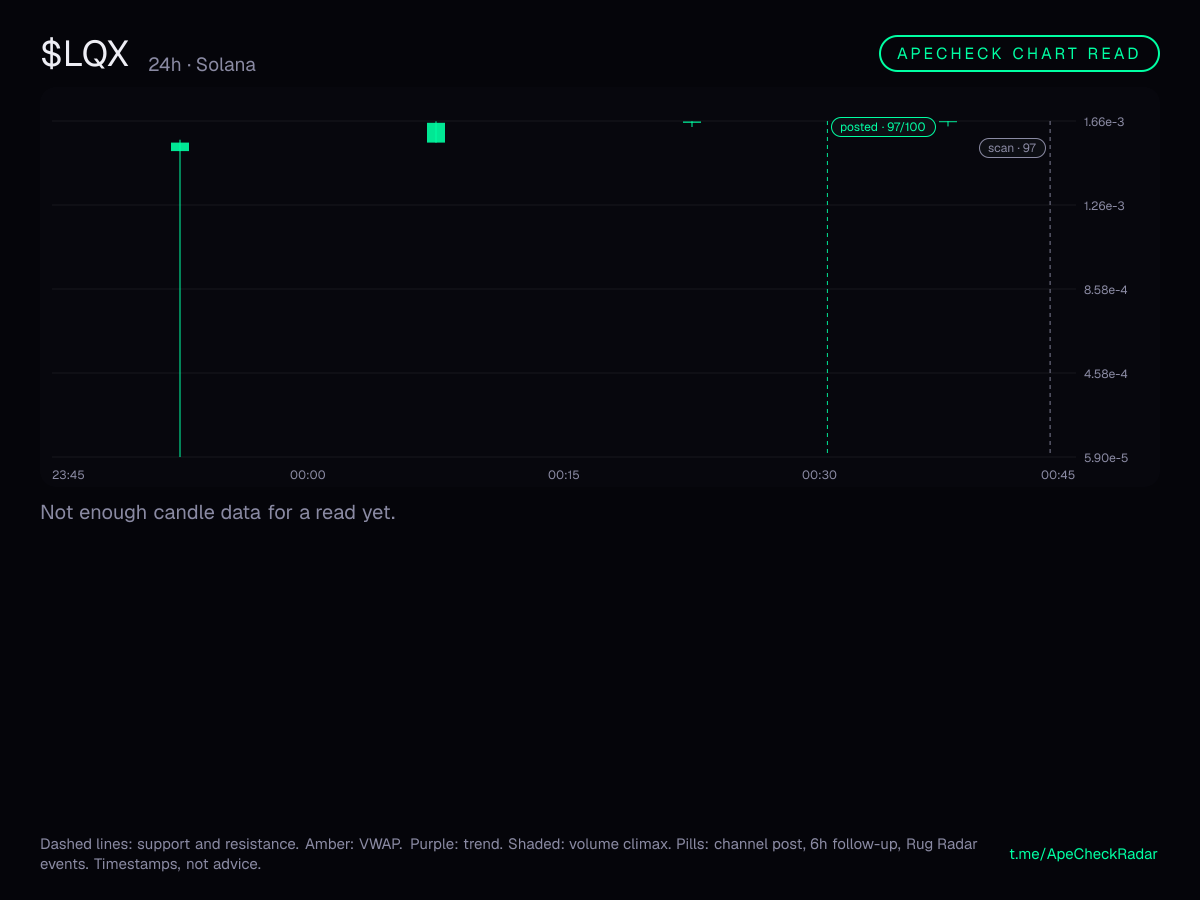1200x900 pixels.
Task: Click the 00:15 time axis label
Action: [564, 475]
